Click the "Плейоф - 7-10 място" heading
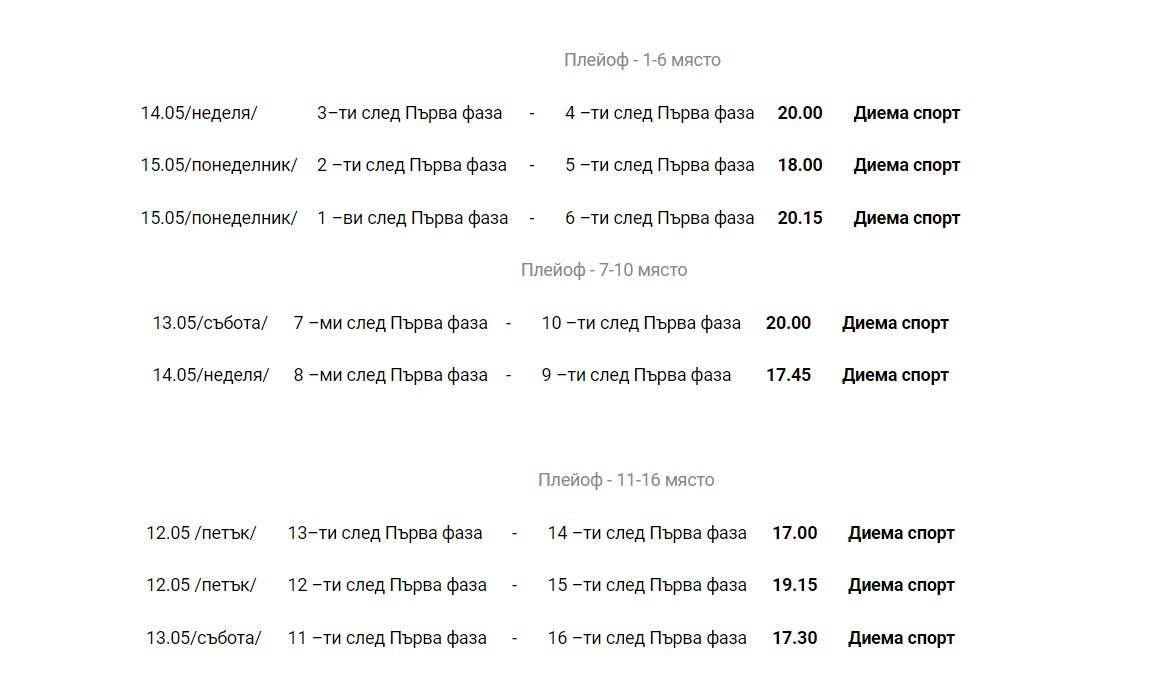Screen dimensions: 1175x687 (604, 270)
